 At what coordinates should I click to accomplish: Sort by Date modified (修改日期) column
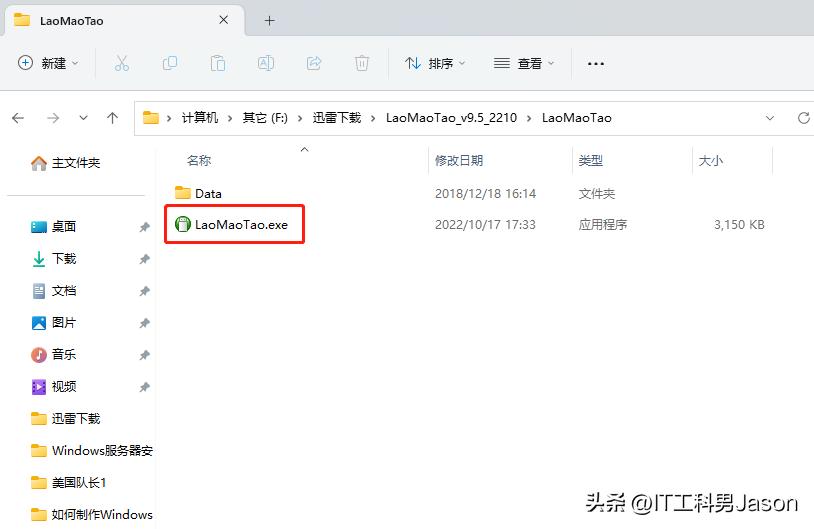(x=459, y=161)
